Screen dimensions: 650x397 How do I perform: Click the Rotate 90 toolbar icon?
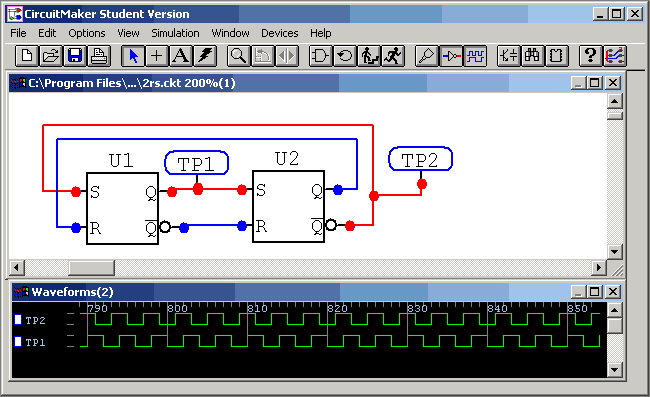(262, 56)
